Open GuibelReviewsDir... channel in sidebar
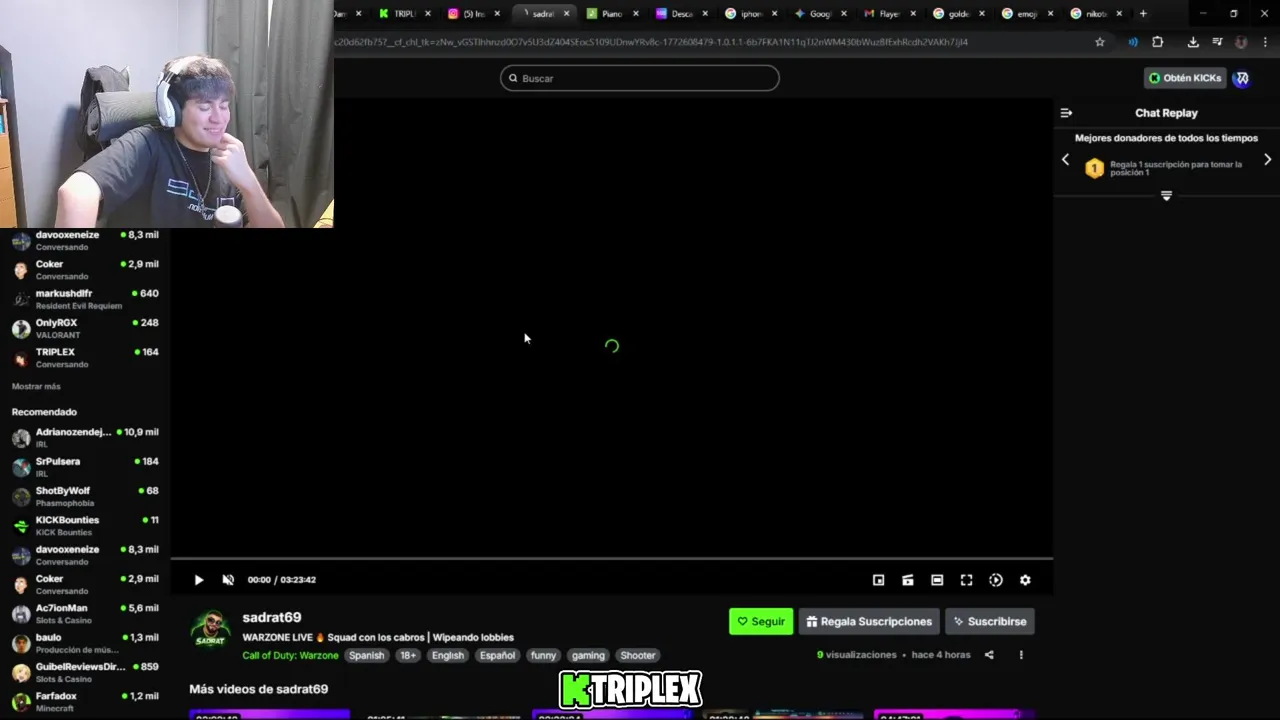Image resolution: width=1280 pixels, height=720 pixels. coord(85,672)
